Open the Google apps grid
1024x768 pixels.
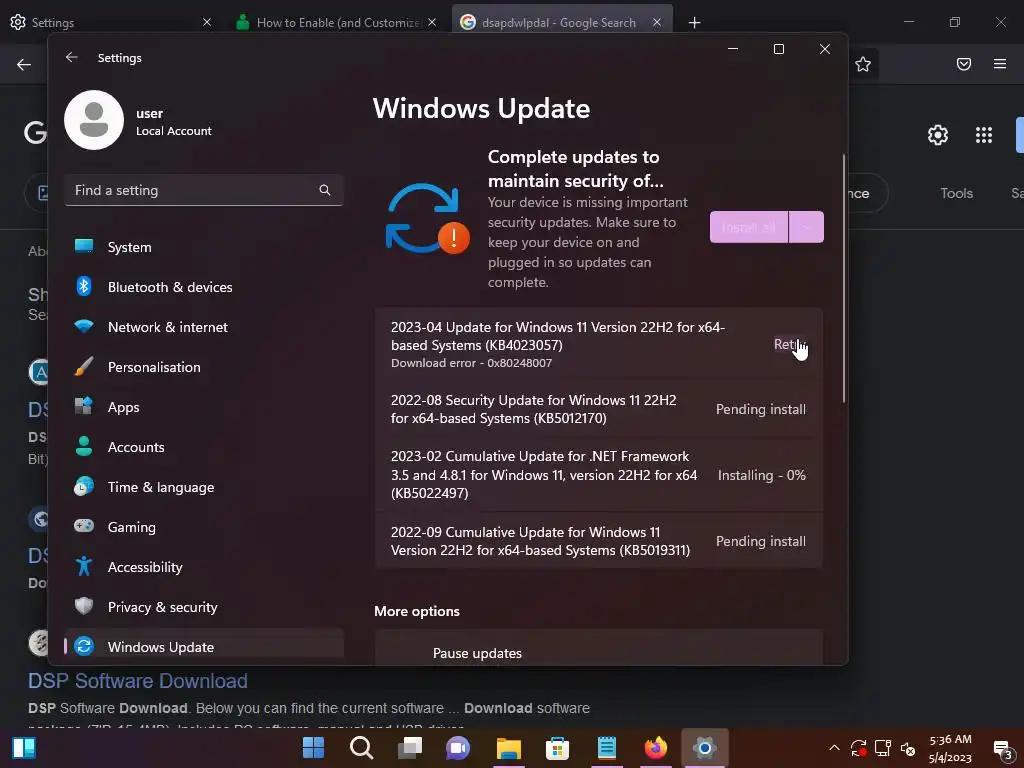pyautogui.click(x=984, y=135)
